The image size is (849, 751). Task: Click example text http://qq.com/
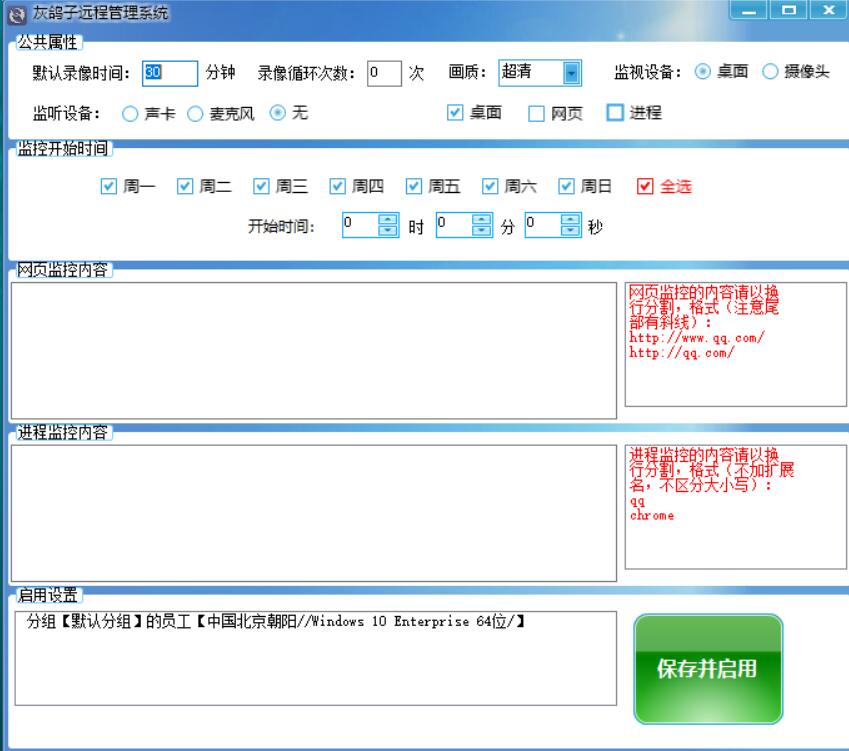click(x=681, y=353)
